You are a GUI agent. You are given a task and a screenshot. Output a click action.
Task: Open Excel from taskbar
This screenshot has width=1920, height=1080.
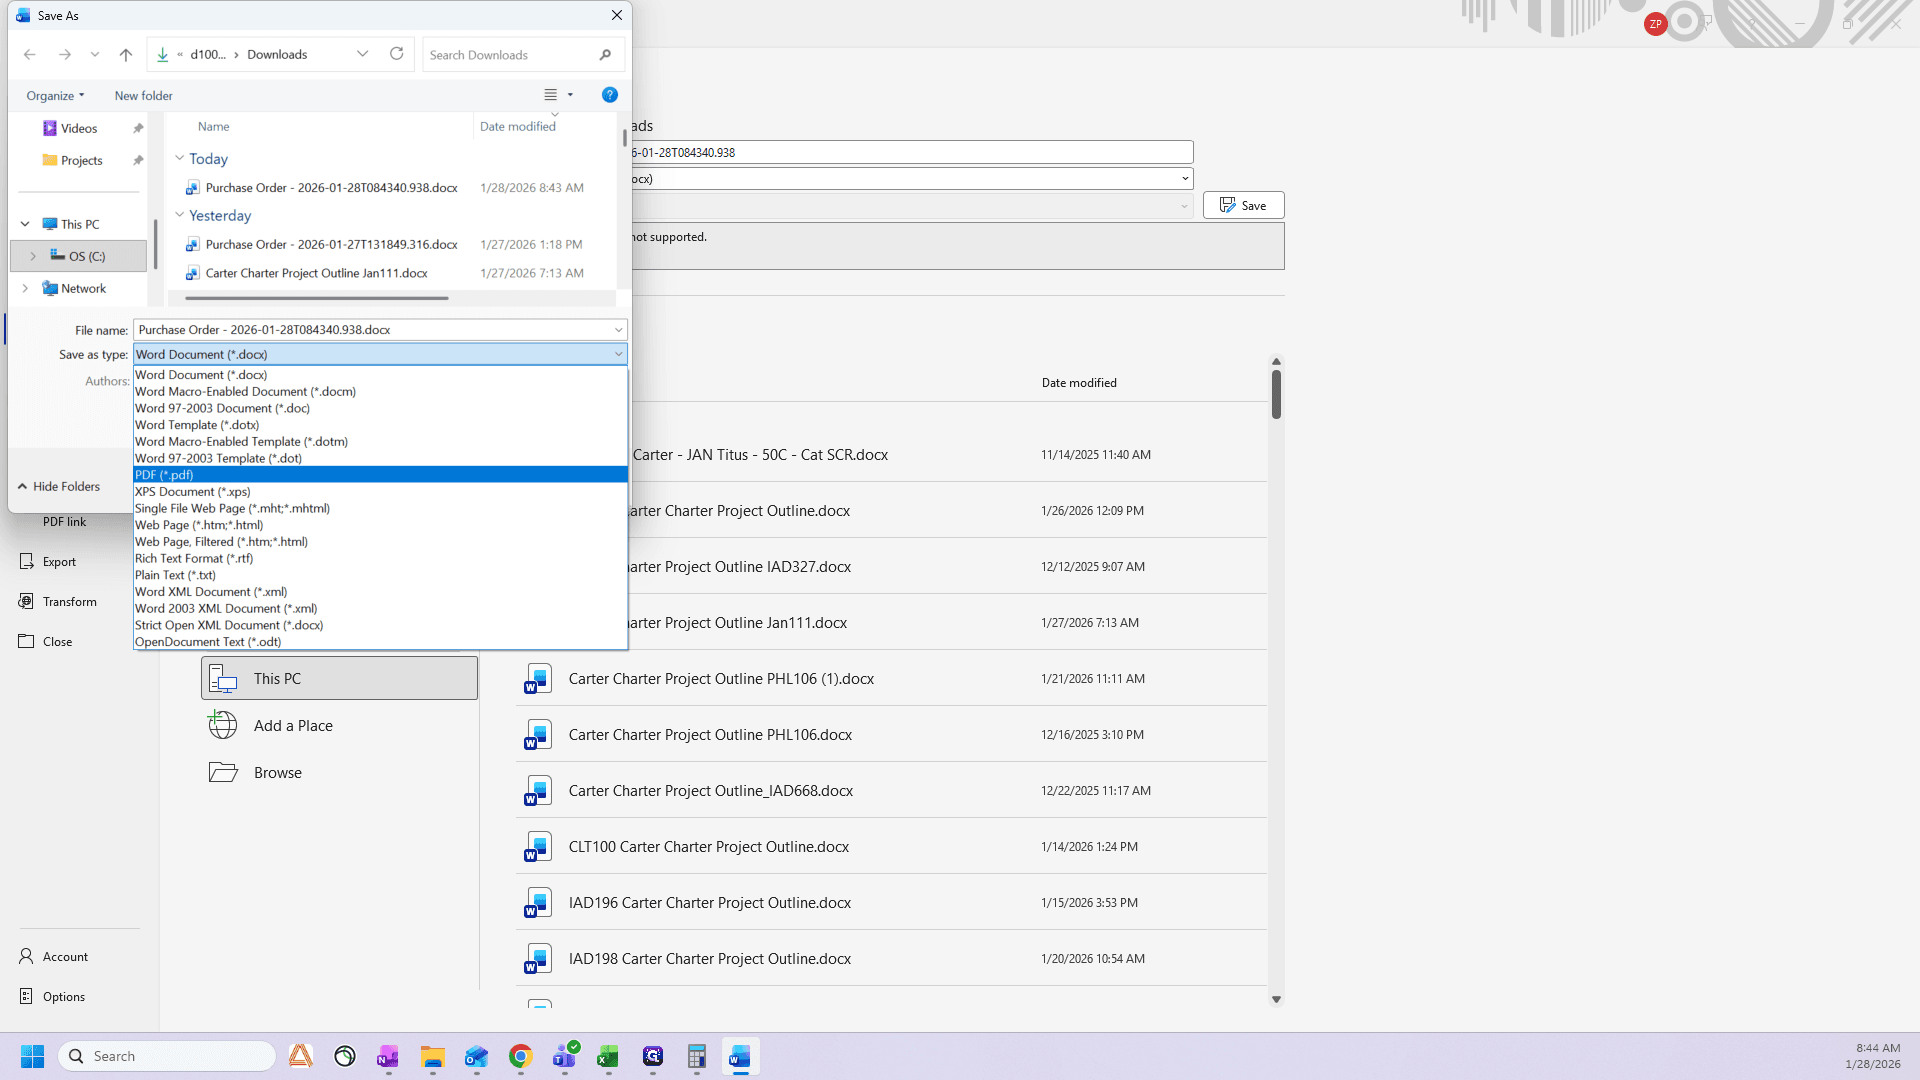click(x=608, y=1056)
